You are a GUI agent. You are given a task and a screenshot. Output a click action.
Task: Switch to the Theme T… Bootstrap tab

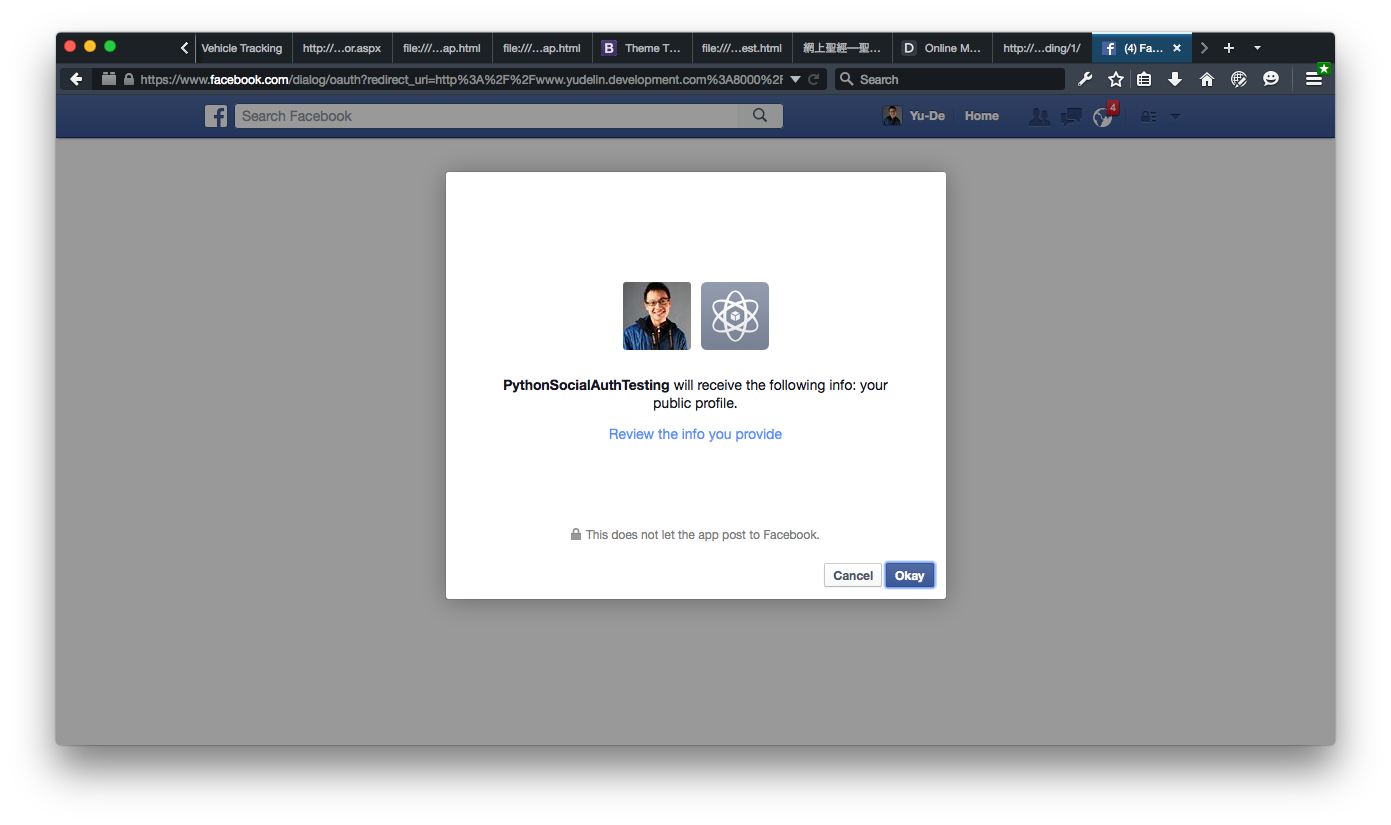tap(642, 48)
